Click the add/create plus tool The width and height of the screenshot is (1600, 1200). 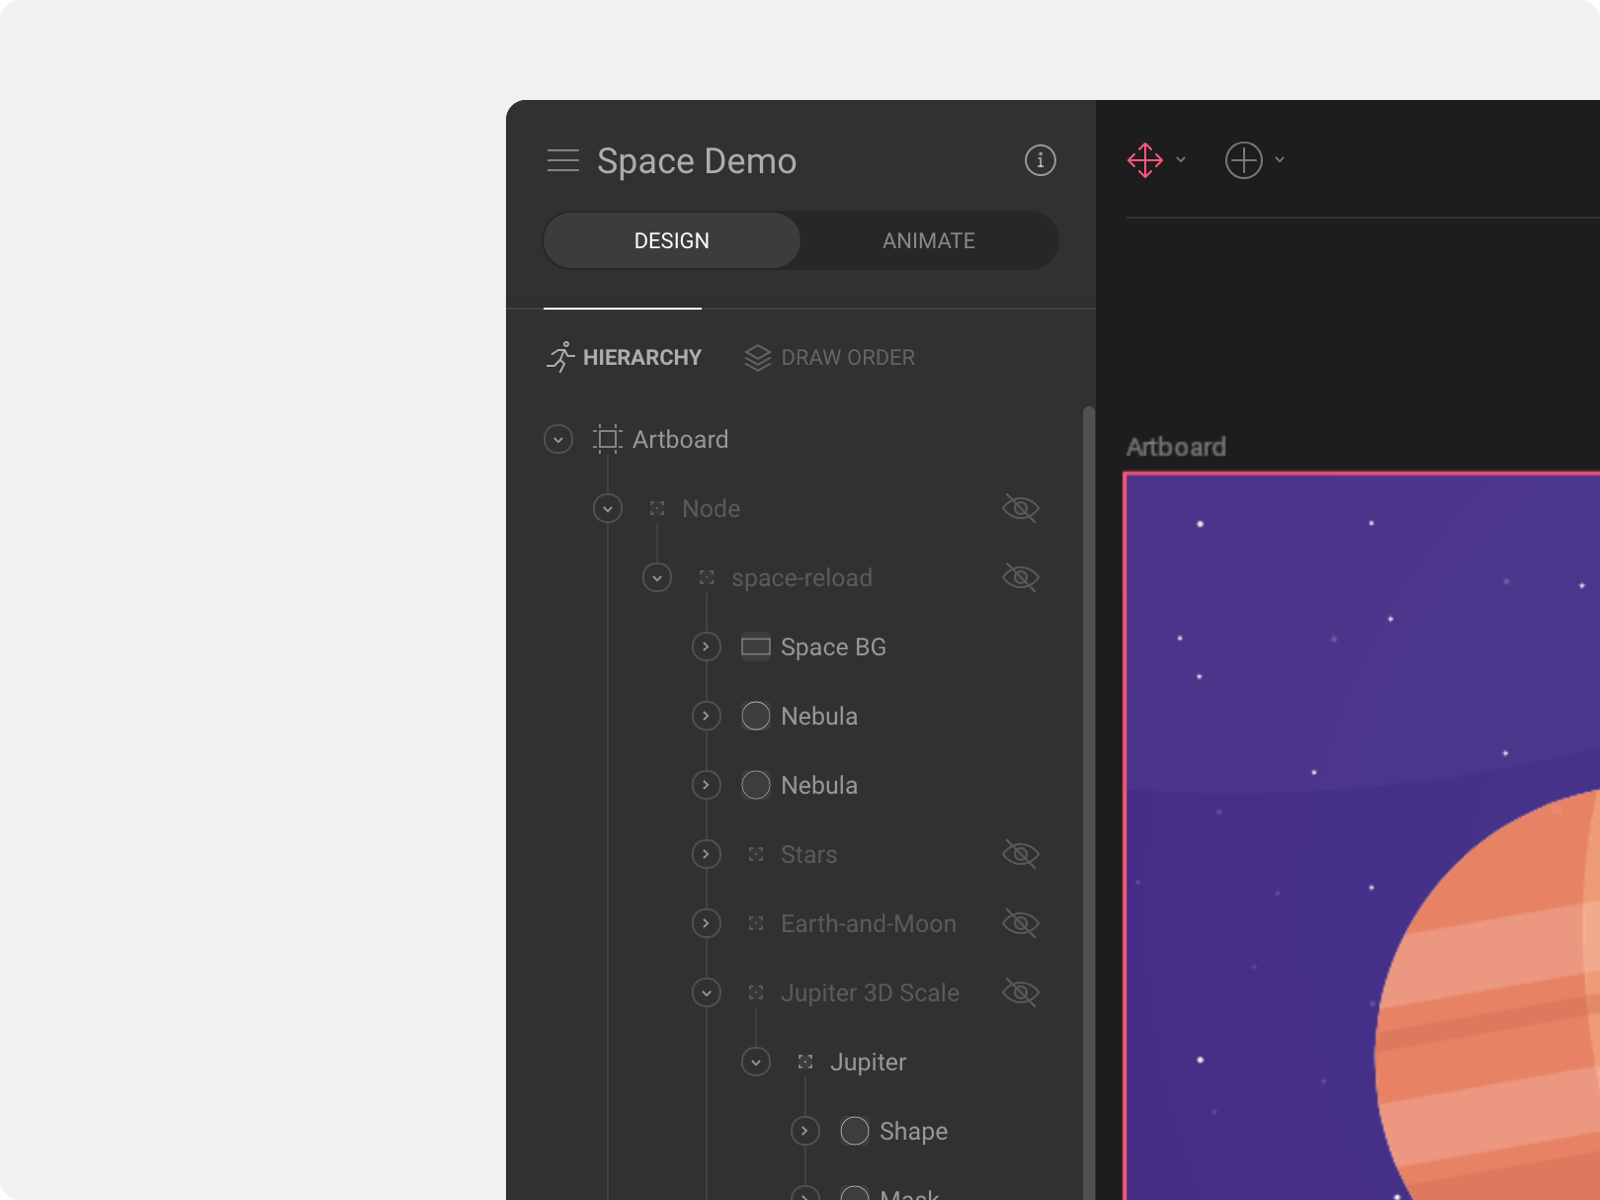1244,160
